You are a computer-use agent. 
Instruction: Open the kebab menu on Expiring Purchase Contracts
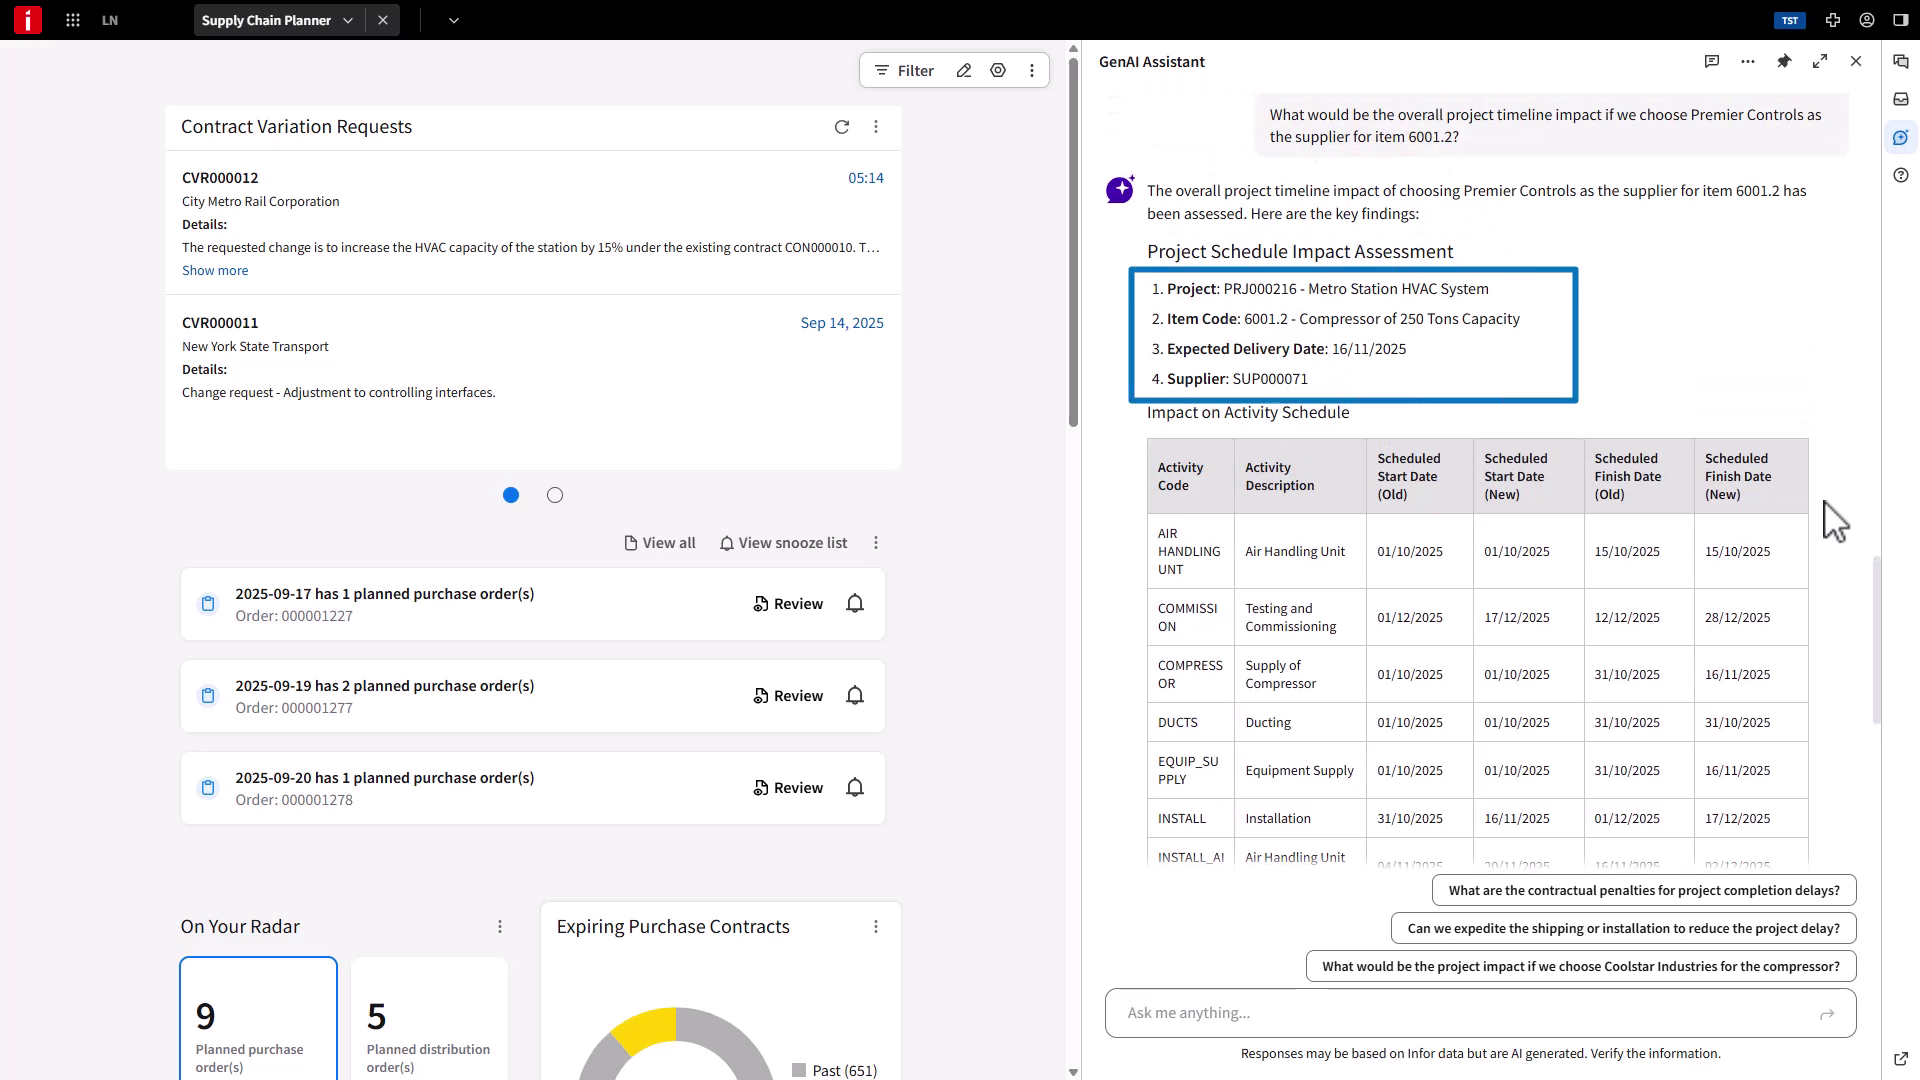click(877, 926)
